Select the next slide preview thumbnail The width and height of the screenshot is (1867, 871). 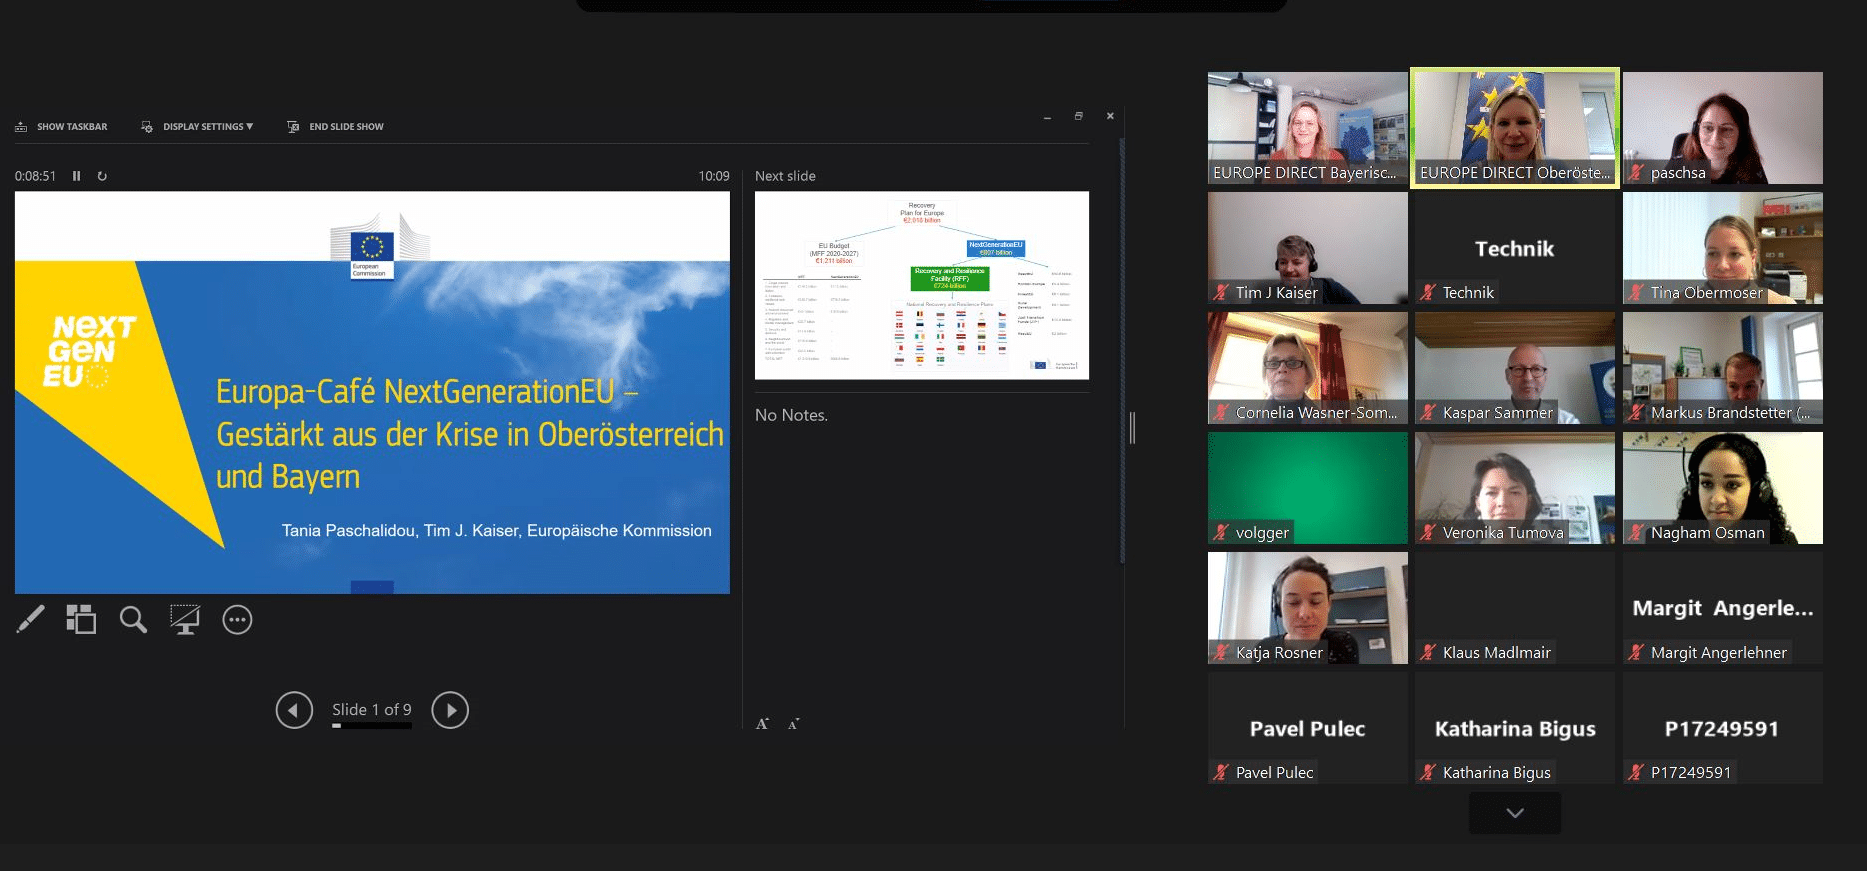(x=922, y=285)
